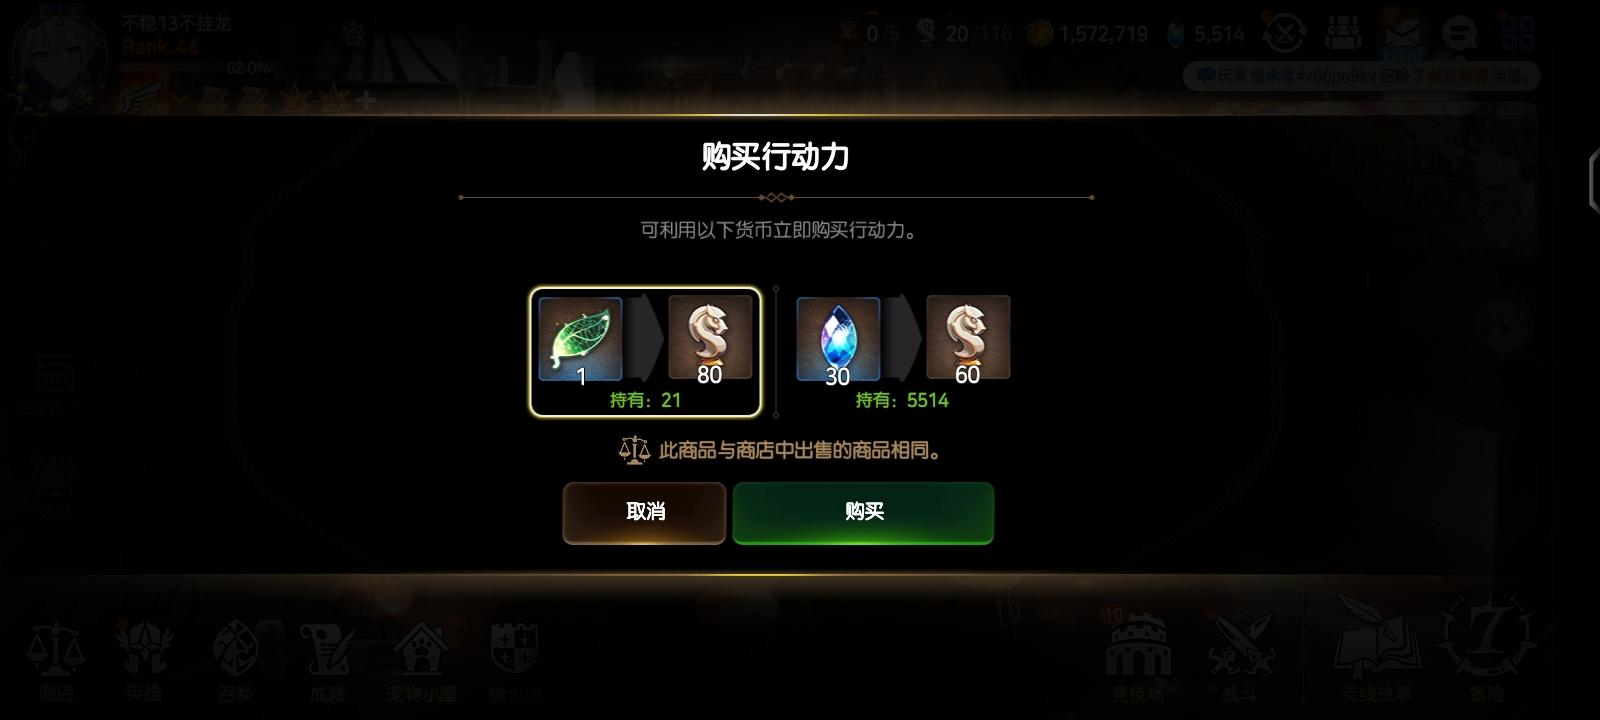Image resolution: width=1600 pixels, height=720 pixels.
Task: Open the 宠物小屋 pet house icon
Action: coord(421,661)
